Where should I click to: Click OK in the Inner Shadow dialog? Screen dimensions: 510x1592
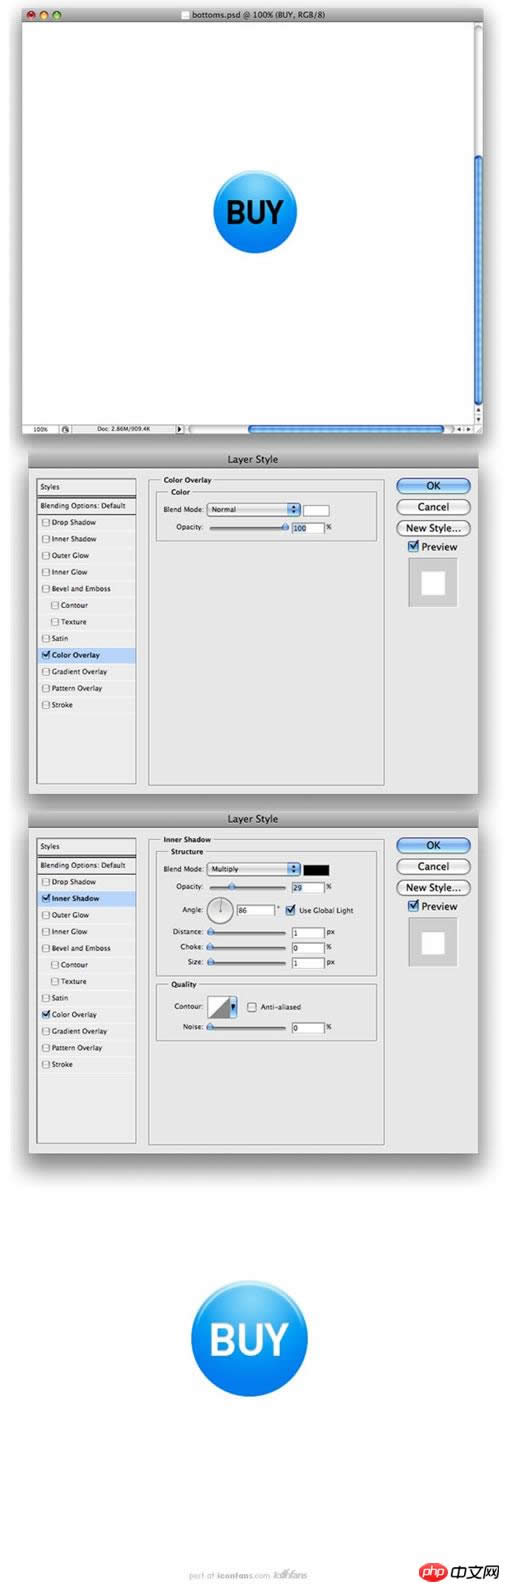coord(433,845)
